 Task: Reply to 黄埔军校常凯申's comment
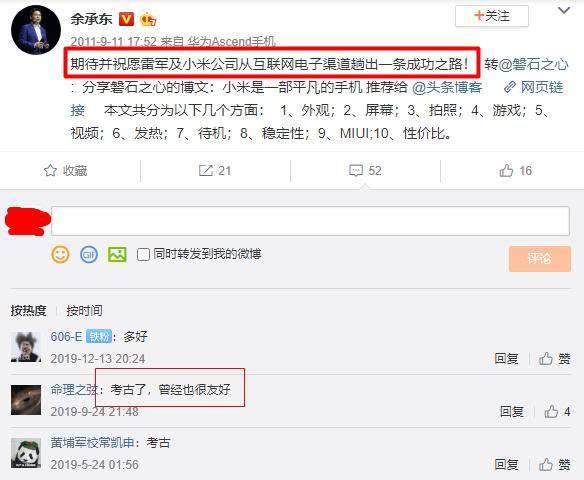click(506, 464)
